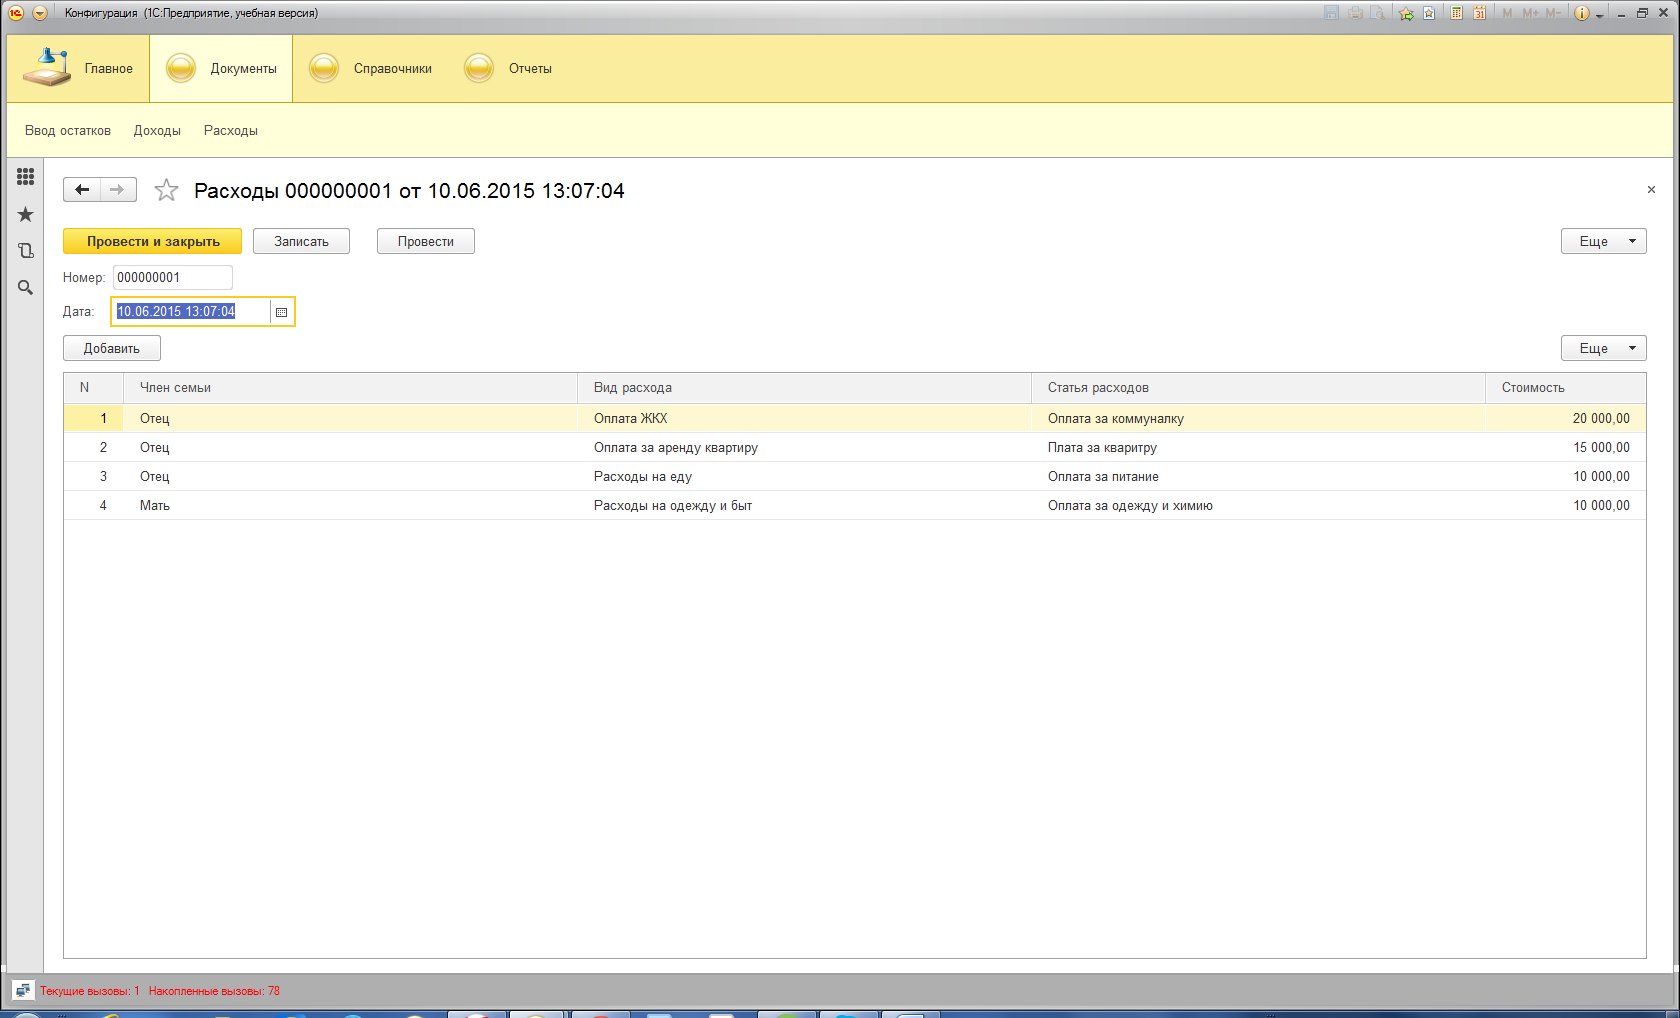
Task: Add document to favorites with outline star
Action: [166, 190]
